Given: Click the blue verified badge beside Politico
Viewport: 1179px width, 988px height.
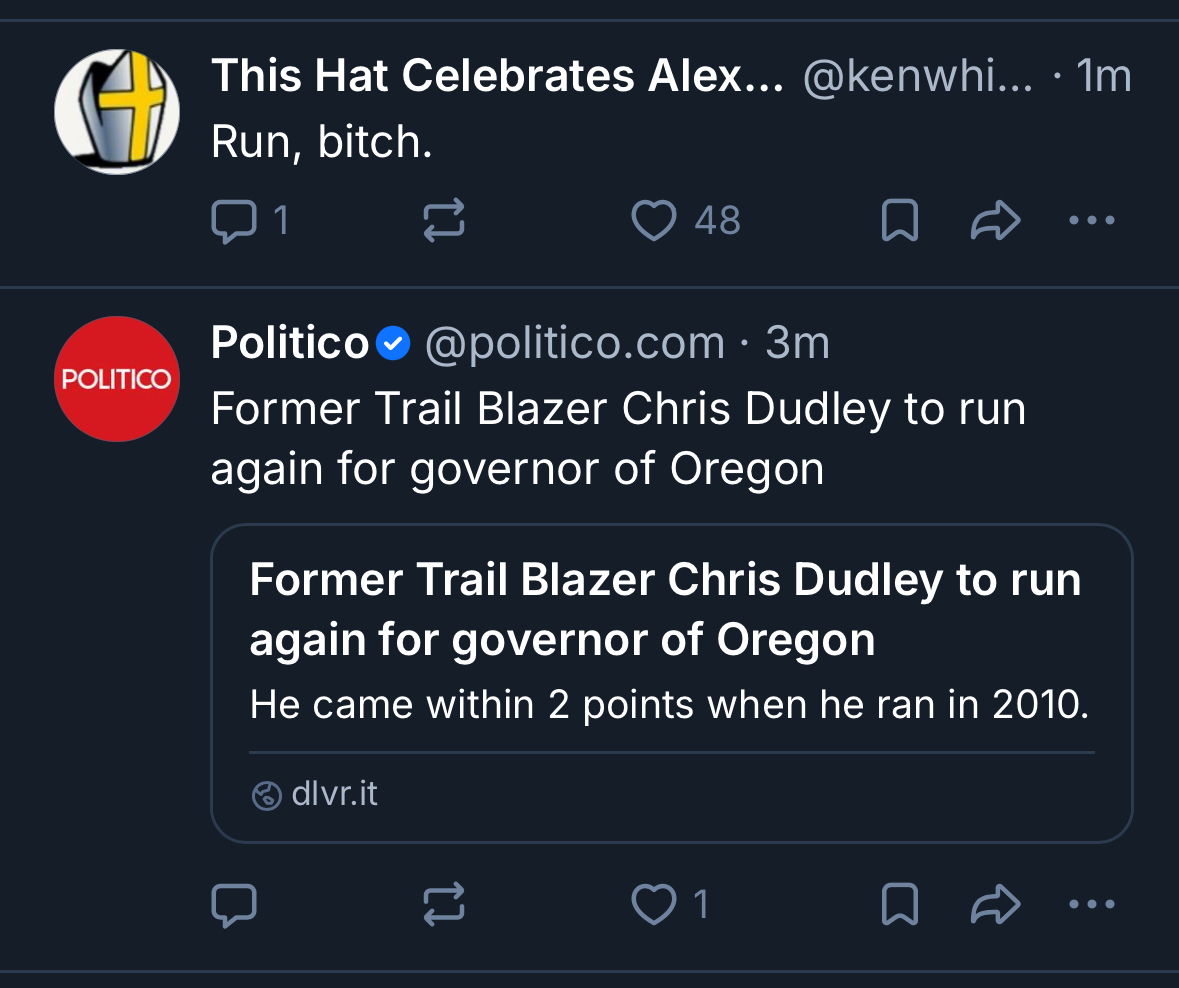Looking at the screenshot, I should point(394,345).
